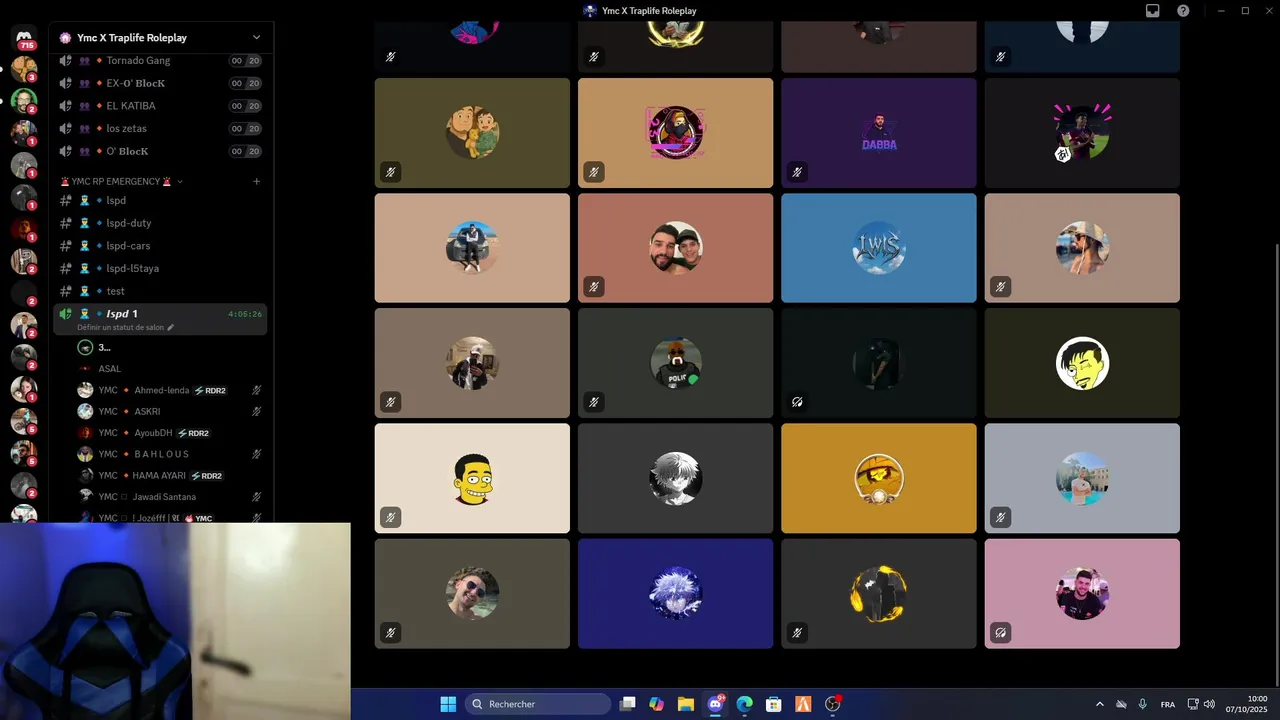Select the white-haired anime avatar on blue tile

click(675, 594)
